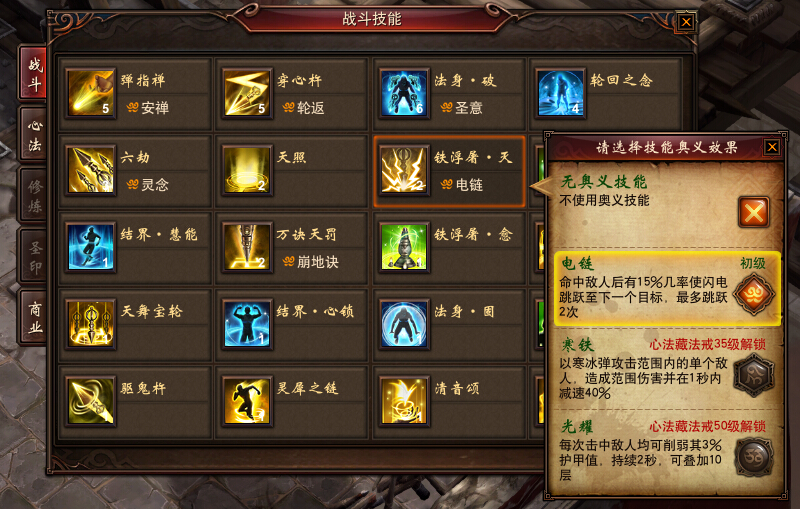Select the 无奥义技能 red X option
Screen dimensions: 800x509
pos(753,212)
